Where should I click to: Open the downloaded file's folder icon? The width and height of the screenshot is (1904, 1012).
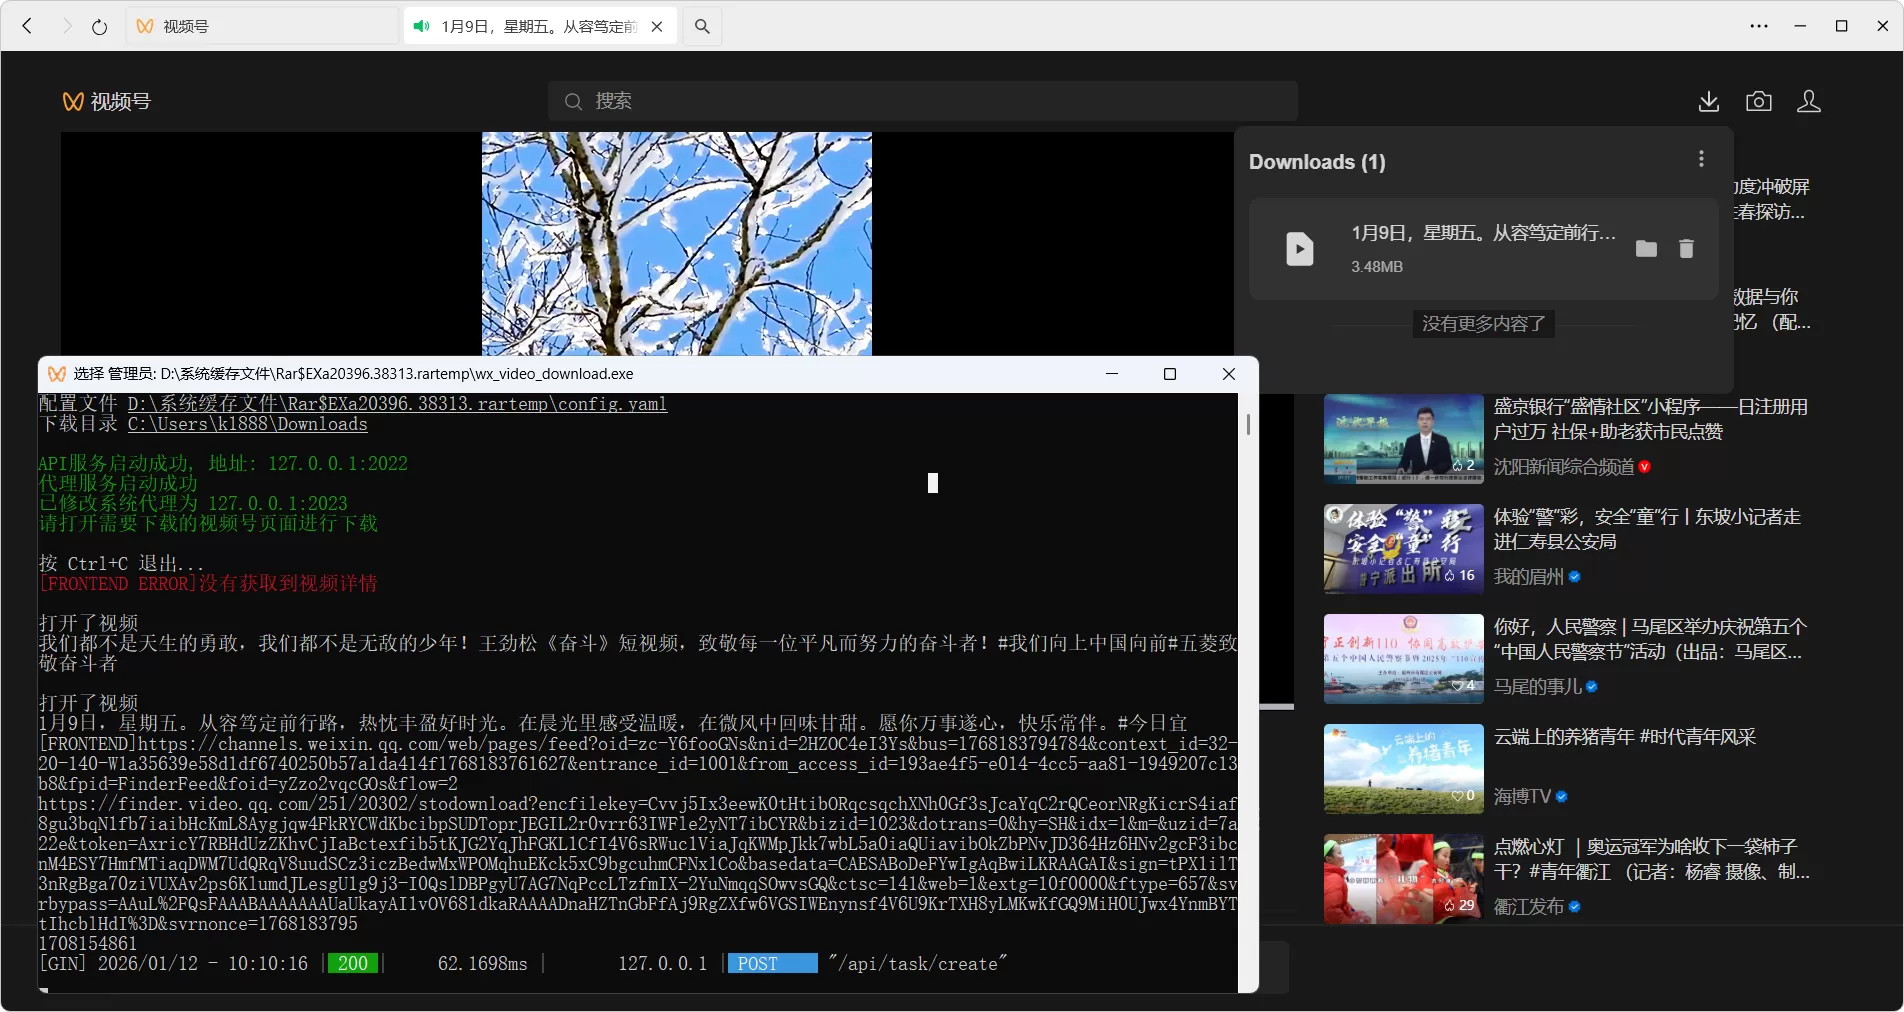point(1646,248)
